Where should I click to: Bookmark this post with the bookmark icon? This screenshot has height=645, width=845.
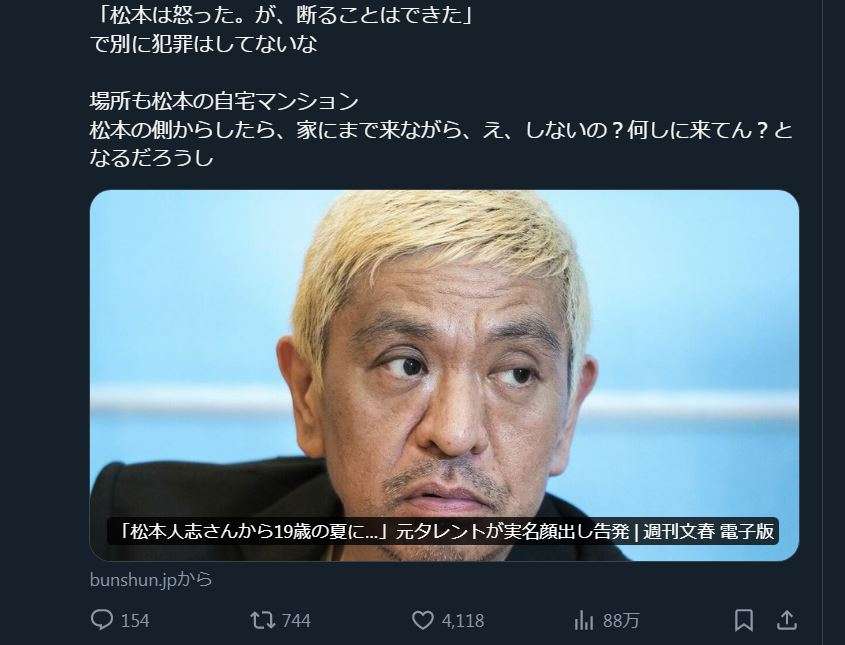pyautogui.click(x=744, y=620)
